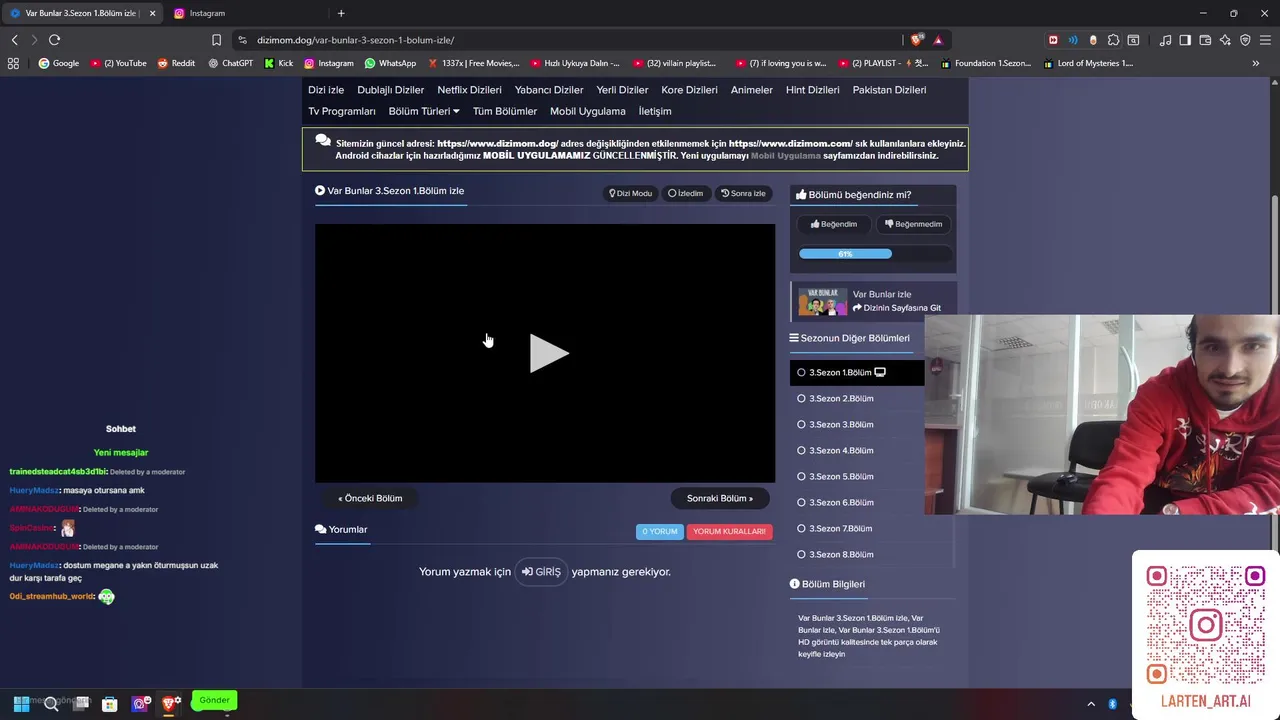Open a new tab with plus button
The height and width of the screenshot is (720, 1280).
pos(341,13)
